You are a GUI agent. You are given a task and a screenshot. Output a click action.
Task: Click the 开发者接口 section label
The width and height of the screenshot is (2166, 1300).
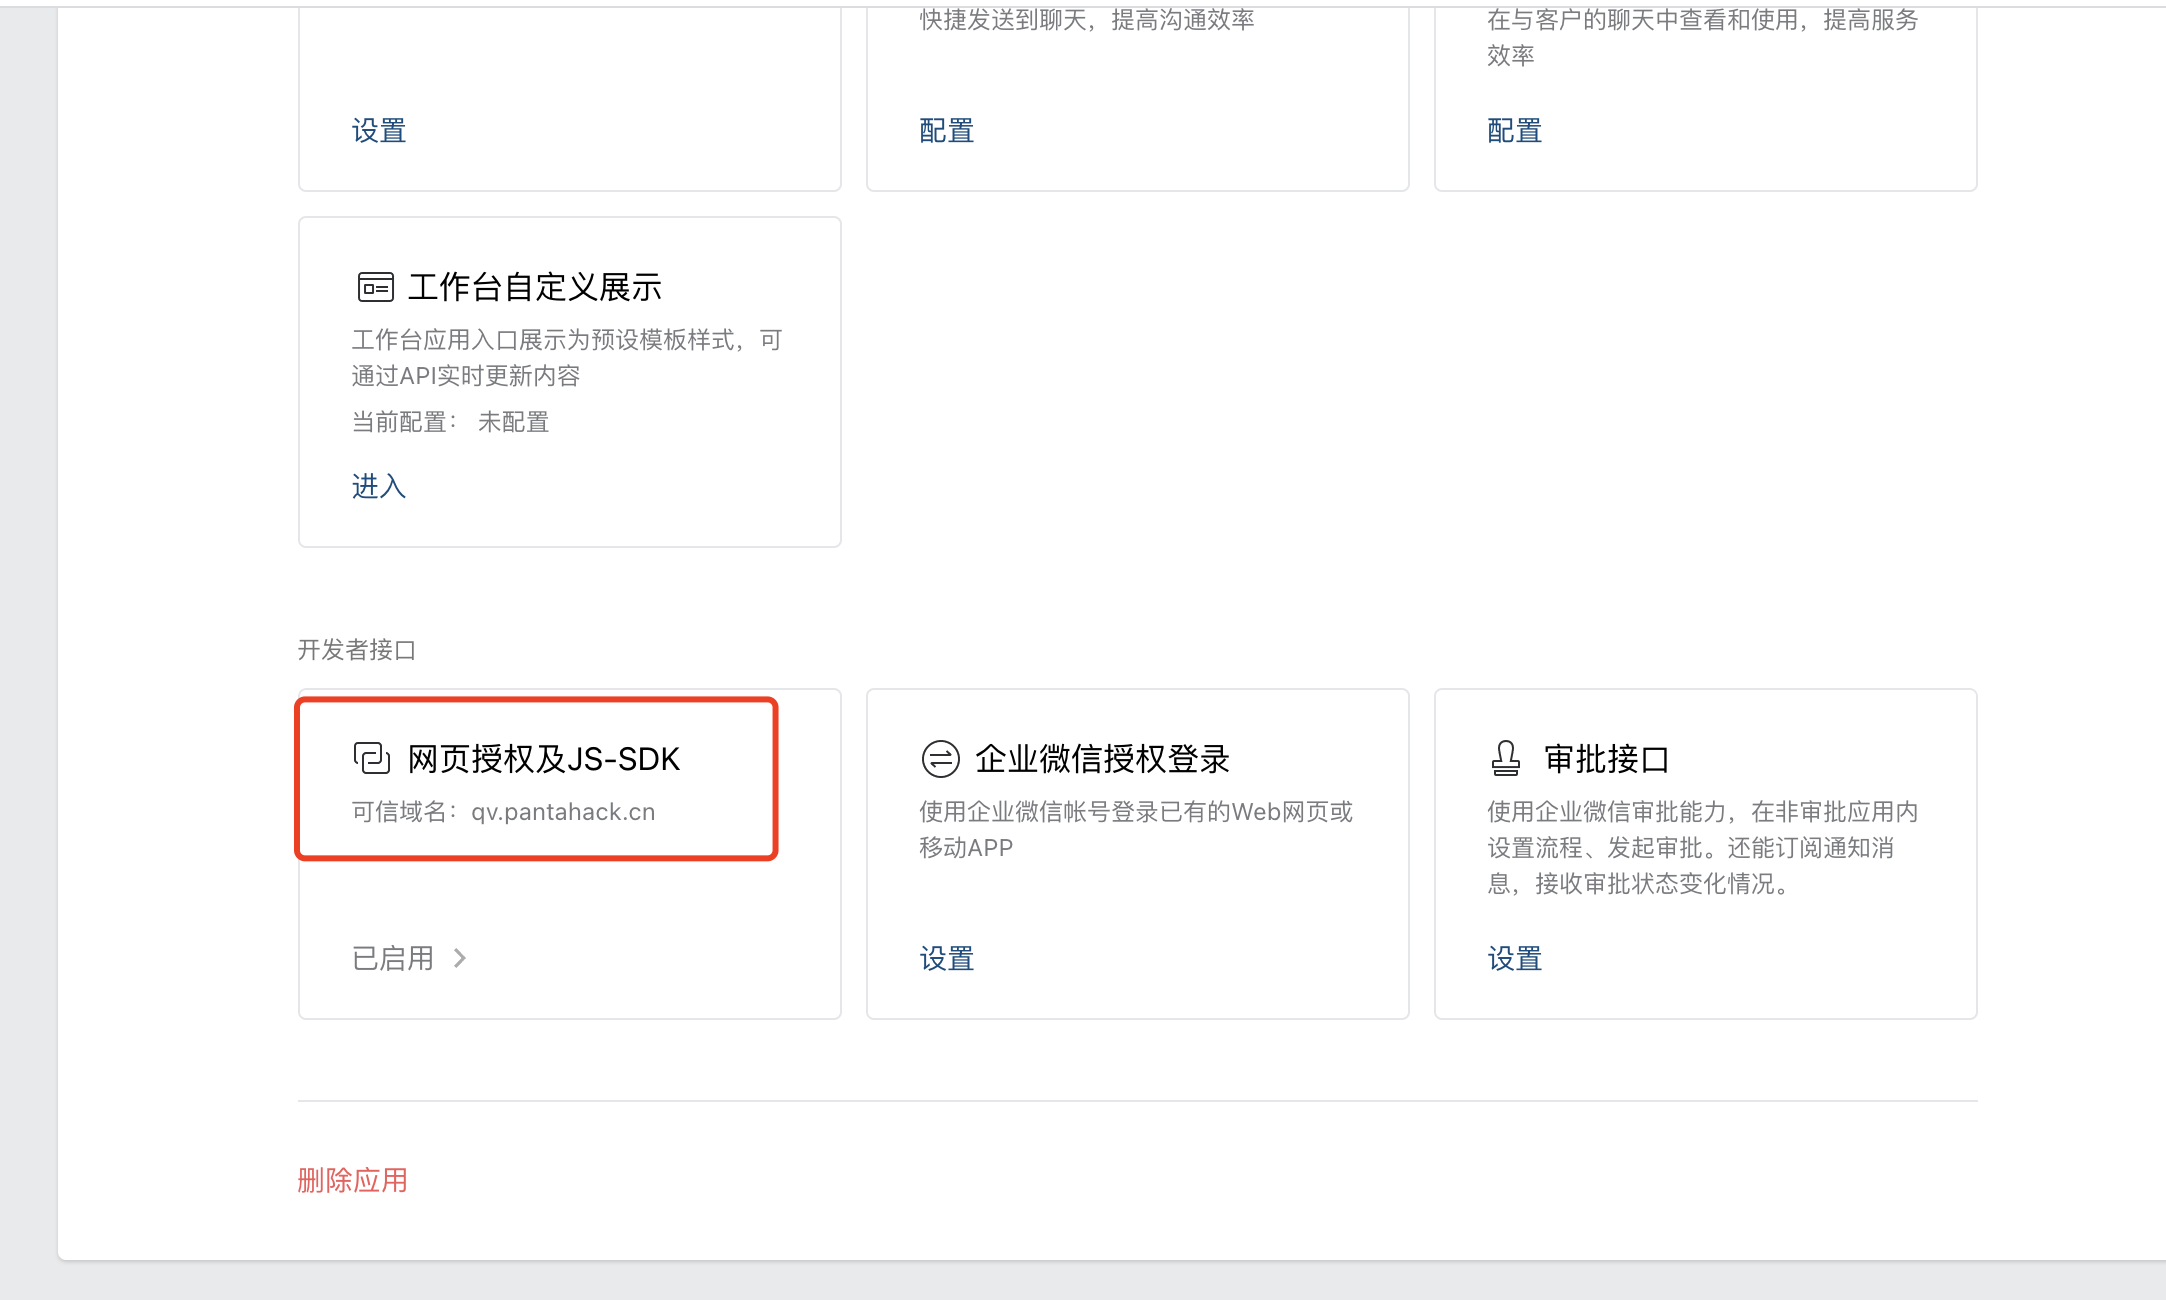point(357,650)
